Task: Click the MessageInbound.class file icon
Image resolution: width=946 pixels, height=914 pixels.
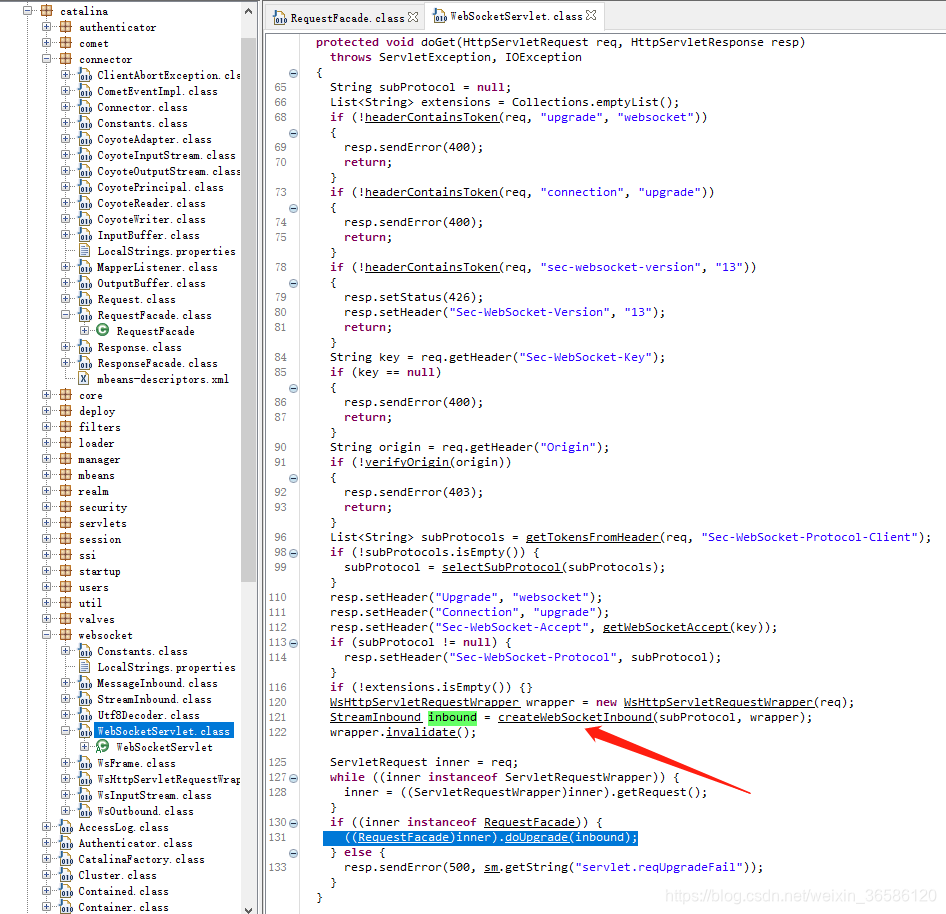Action: click(x=85, y=682)
